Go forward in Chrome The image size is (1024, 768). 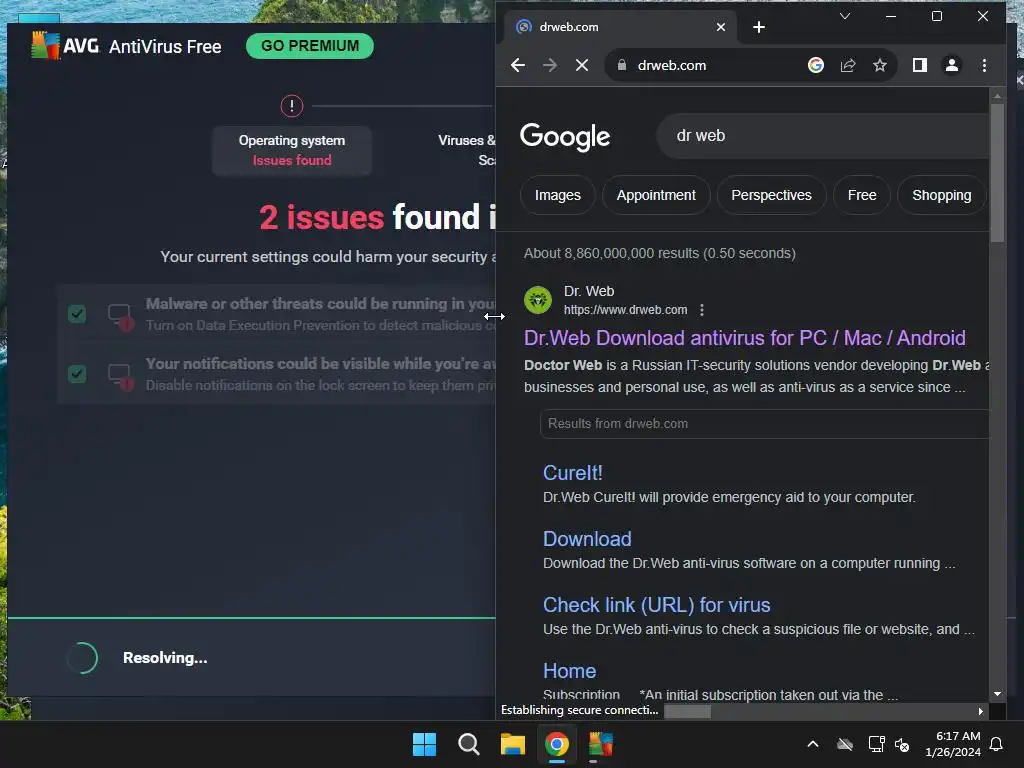click(x=550, y=65)
